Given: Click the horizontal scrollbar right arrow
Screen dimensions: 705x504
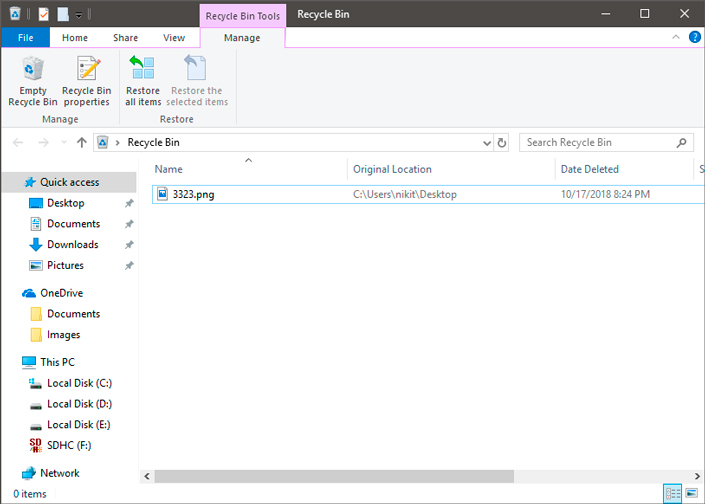Looking at the screenshot, I should tap(697, 476).
